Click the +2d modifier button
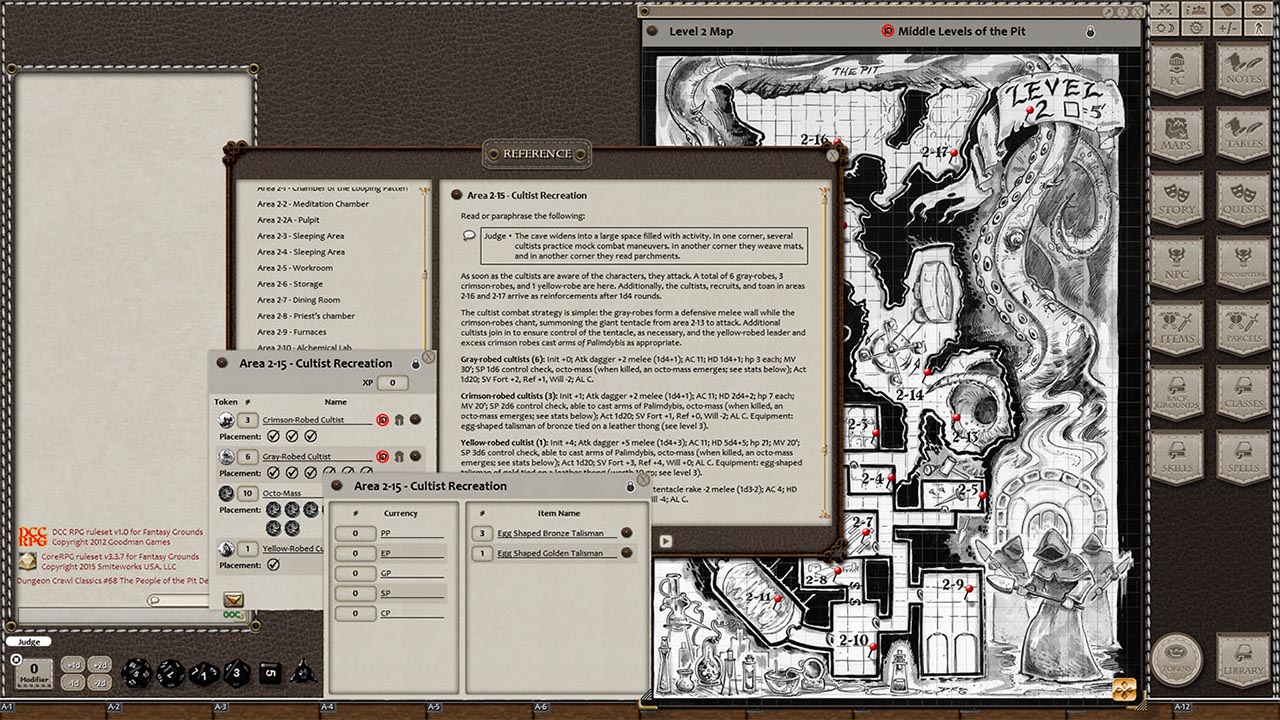Screen dimensions: 1280x720 100,665
